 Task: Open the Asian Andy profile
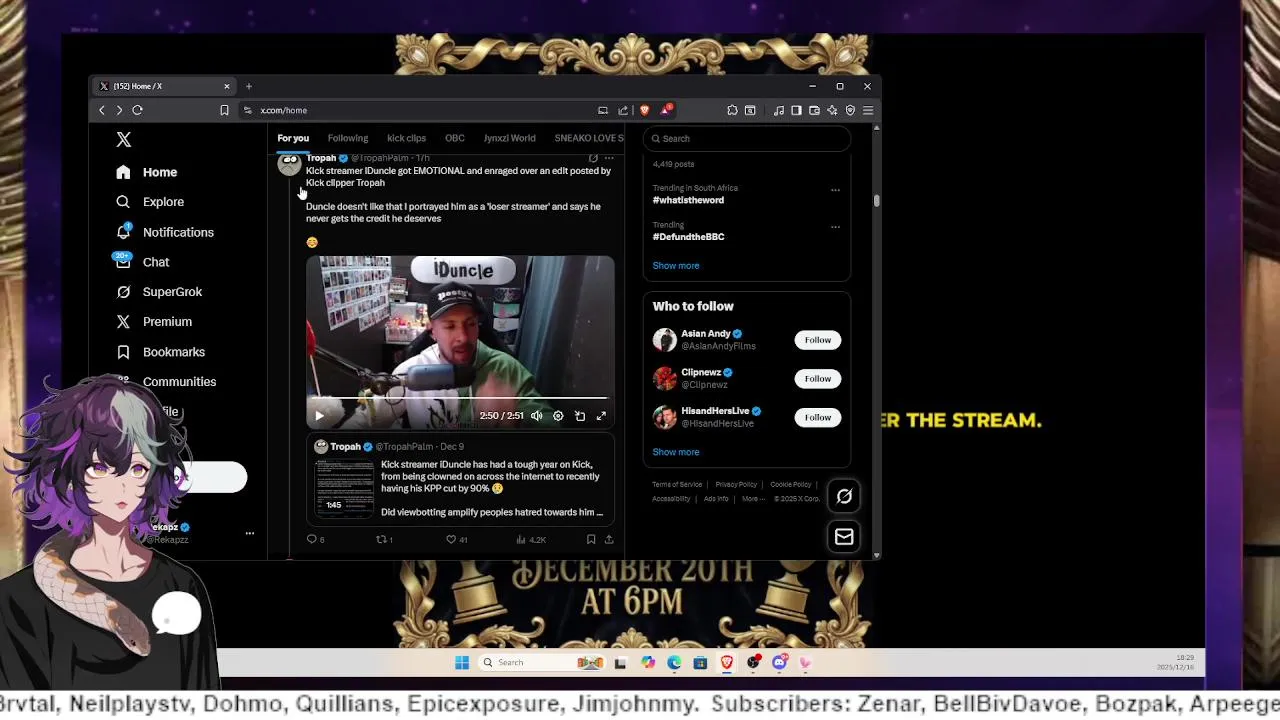(x=706, y=334)
